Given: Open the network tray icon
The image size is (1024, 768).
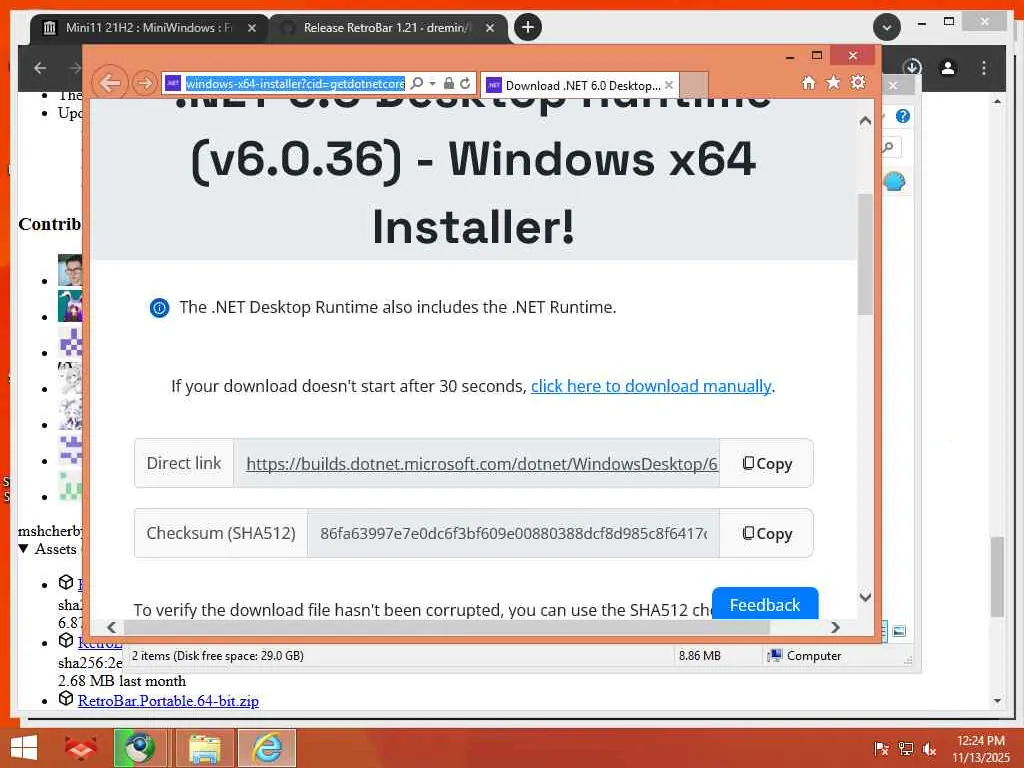Looking at the screenshot, I should pyautogui.click(x=905, y=749).
